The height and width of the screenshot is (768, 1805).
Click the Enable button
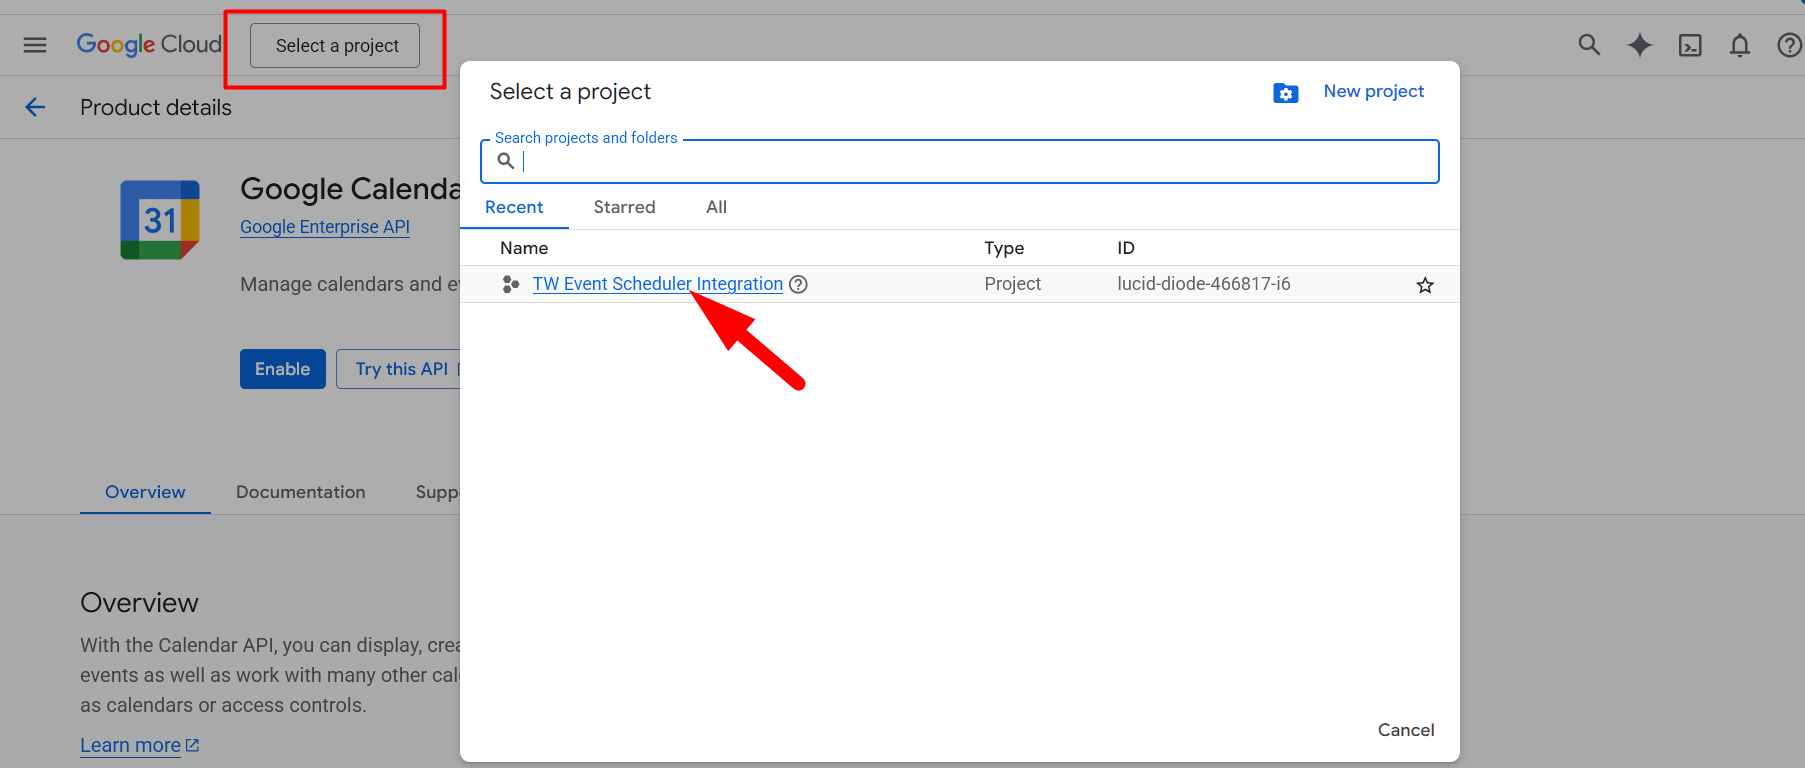pos(283,369)
